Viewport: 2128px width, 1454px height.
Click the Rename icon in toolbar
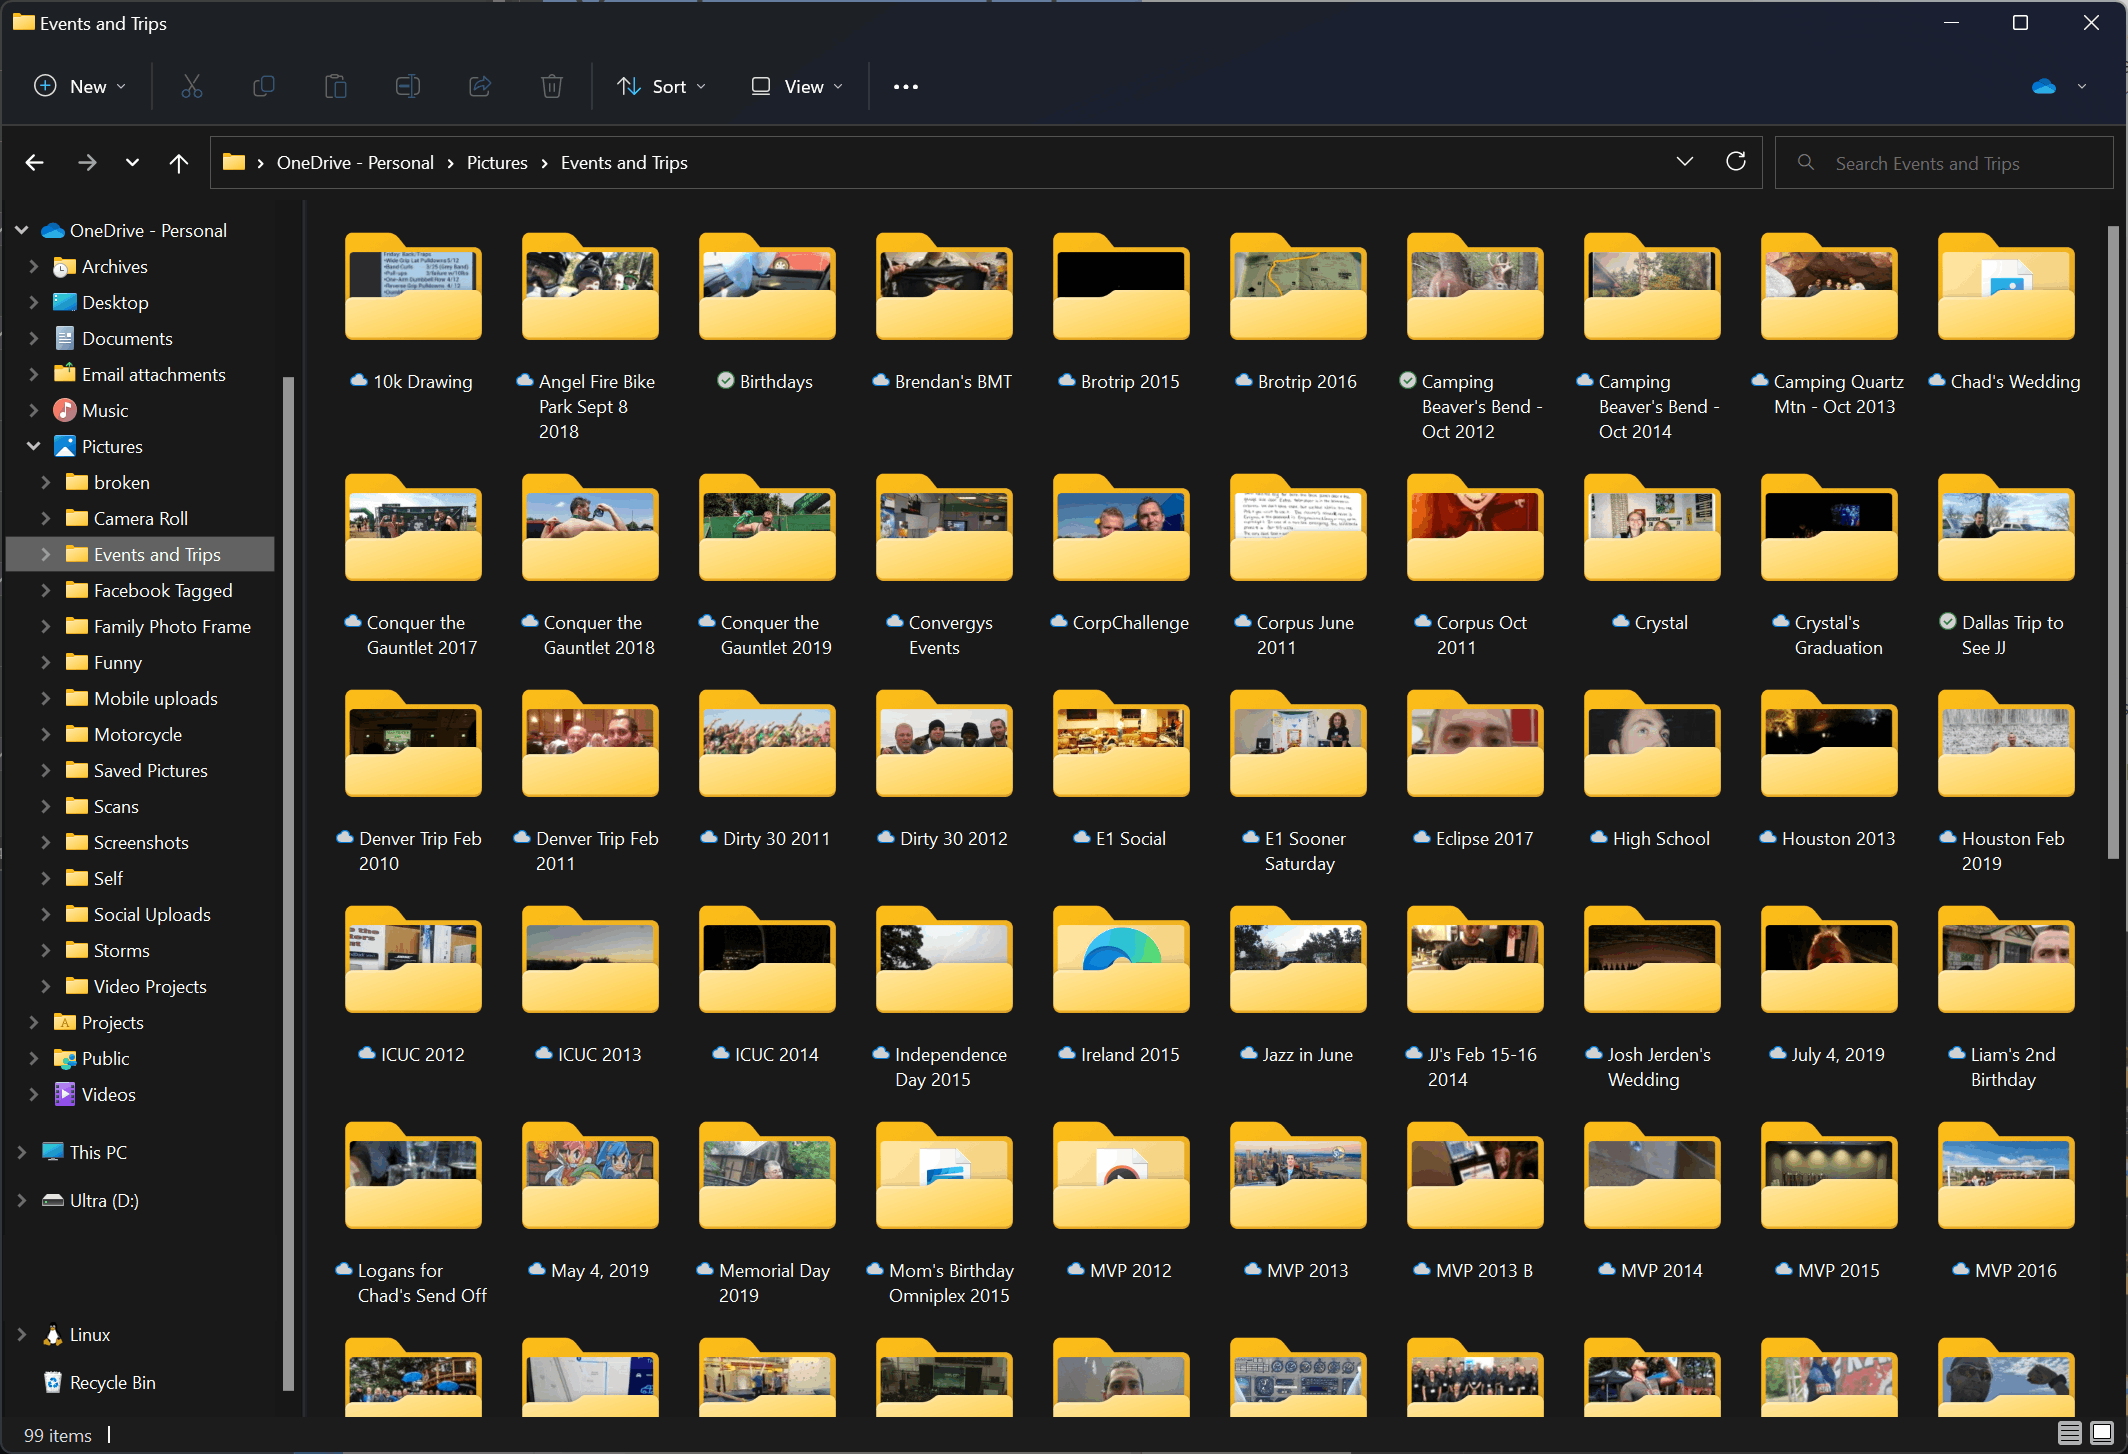click(408, 87)
